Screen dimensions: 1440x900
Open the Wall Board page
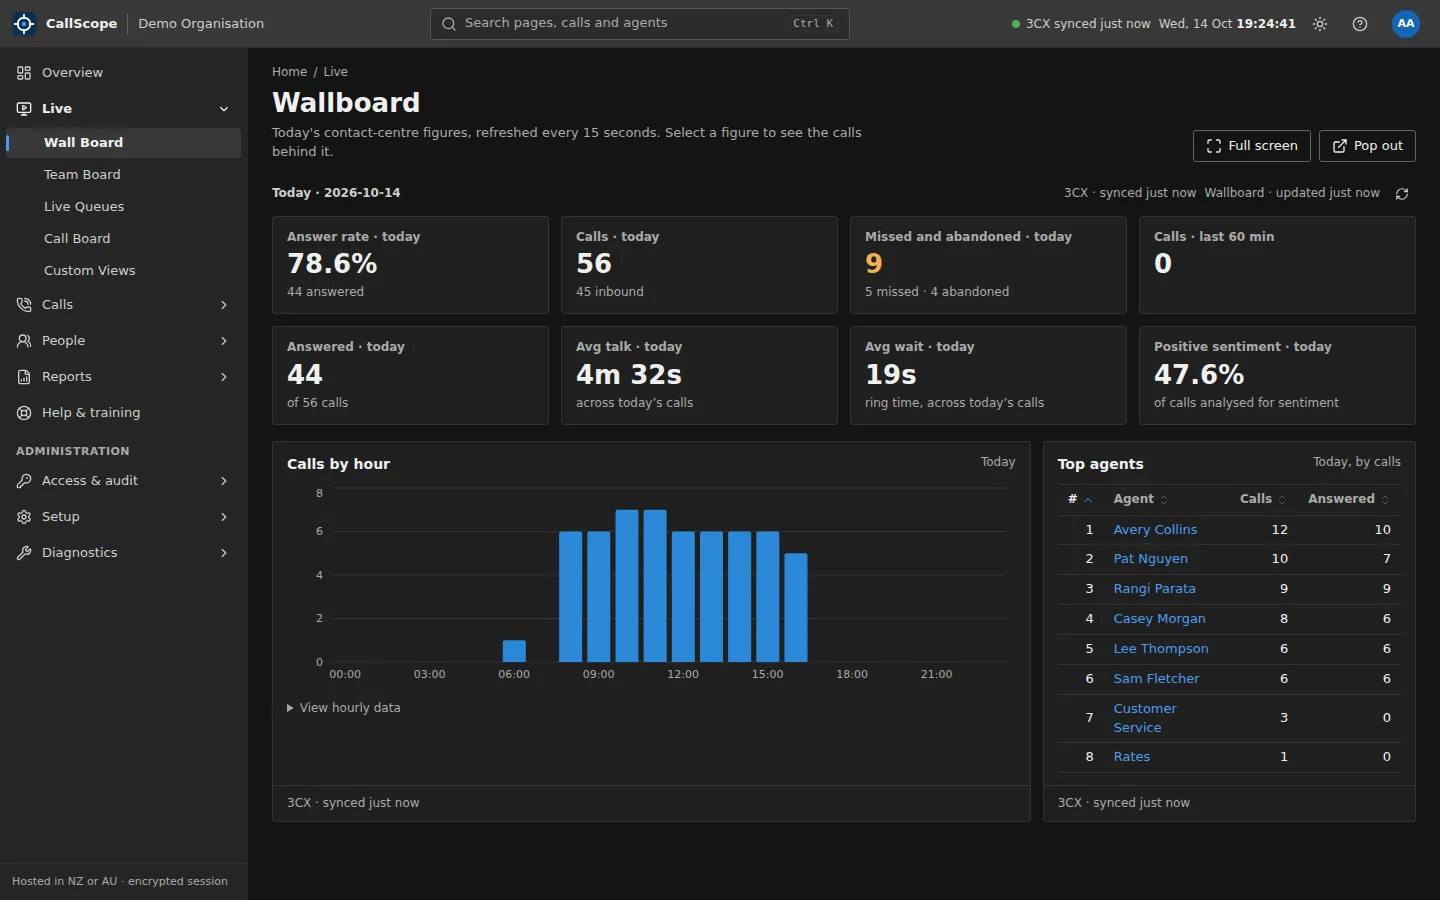(x=124, y=143)
